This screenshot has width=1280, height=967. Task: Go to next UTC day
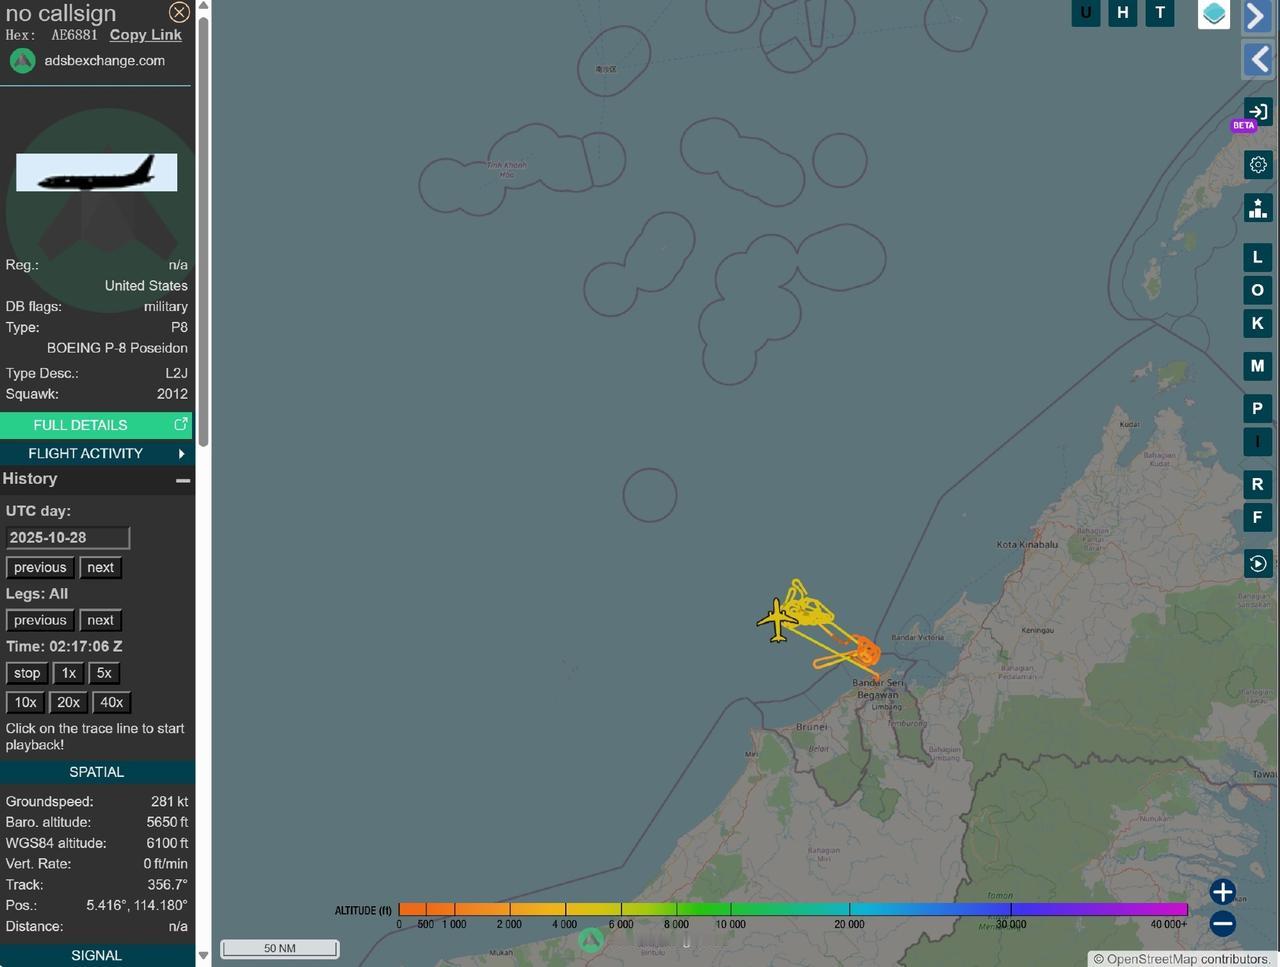point(100,568)
